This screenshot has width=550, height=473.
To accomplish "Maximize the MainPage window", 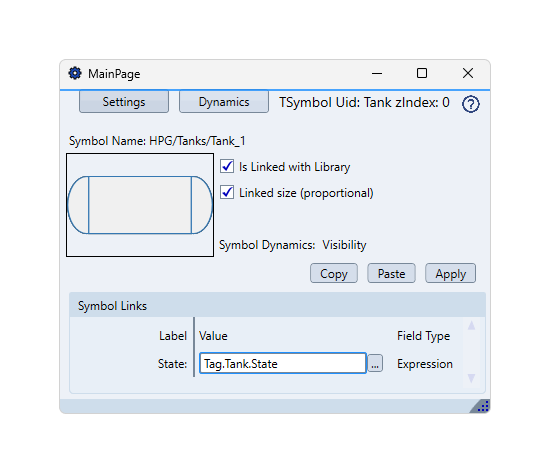I will (422, 73).
